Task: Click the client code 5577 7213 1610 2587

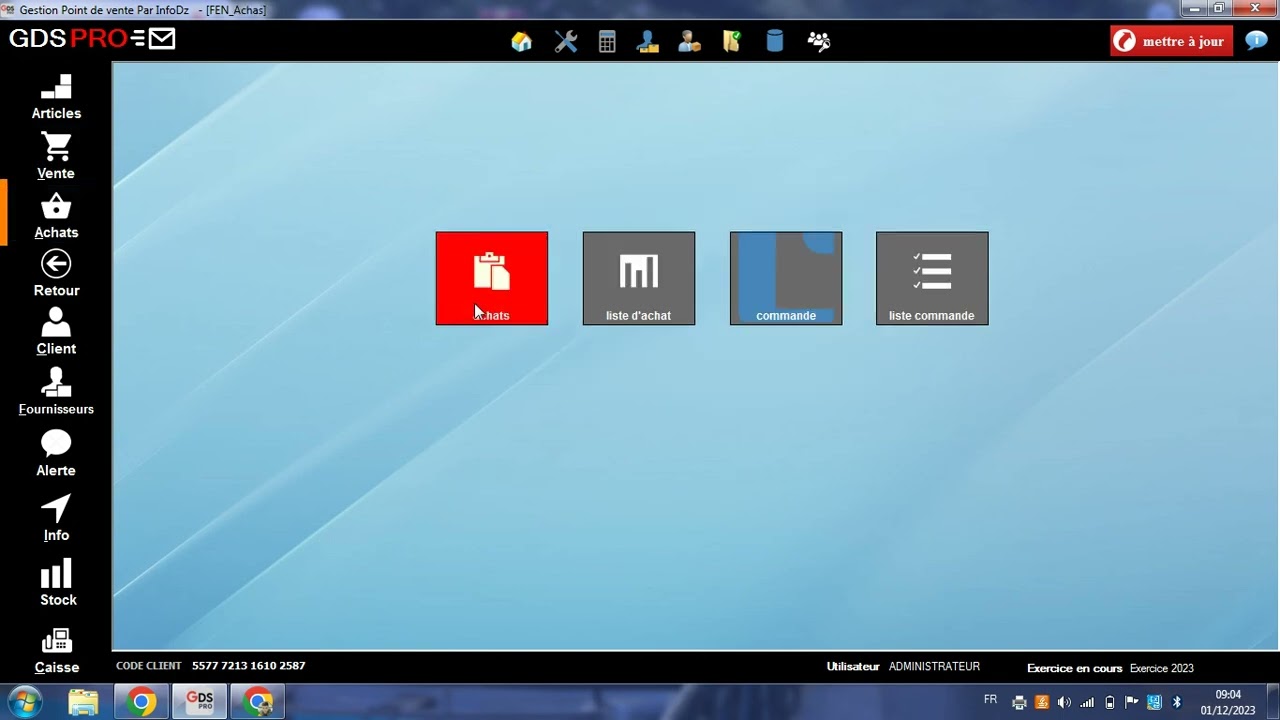Action: coord(249,666)
